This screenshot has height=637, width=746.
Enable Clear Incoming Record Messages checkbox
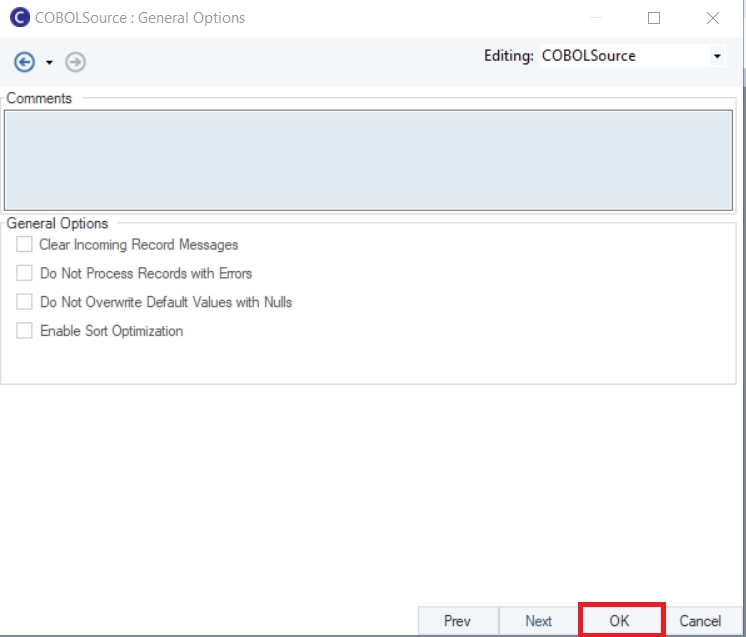[x=24, y=245]
